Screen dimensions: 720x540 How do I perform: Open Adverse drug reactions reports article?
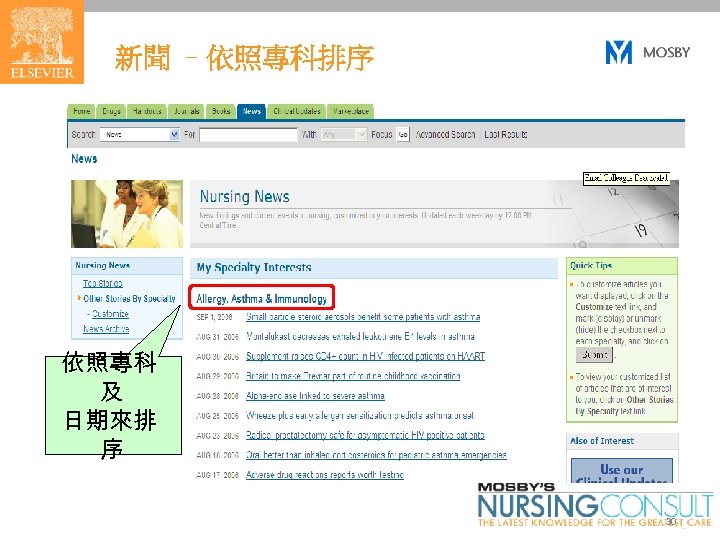point(325,475)
